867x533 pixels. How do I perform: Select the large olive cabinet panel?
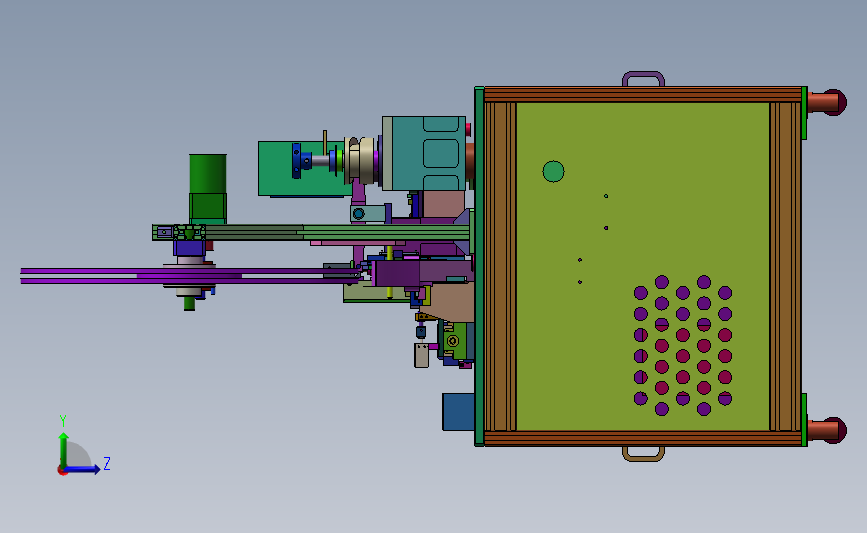click(643, 266)
